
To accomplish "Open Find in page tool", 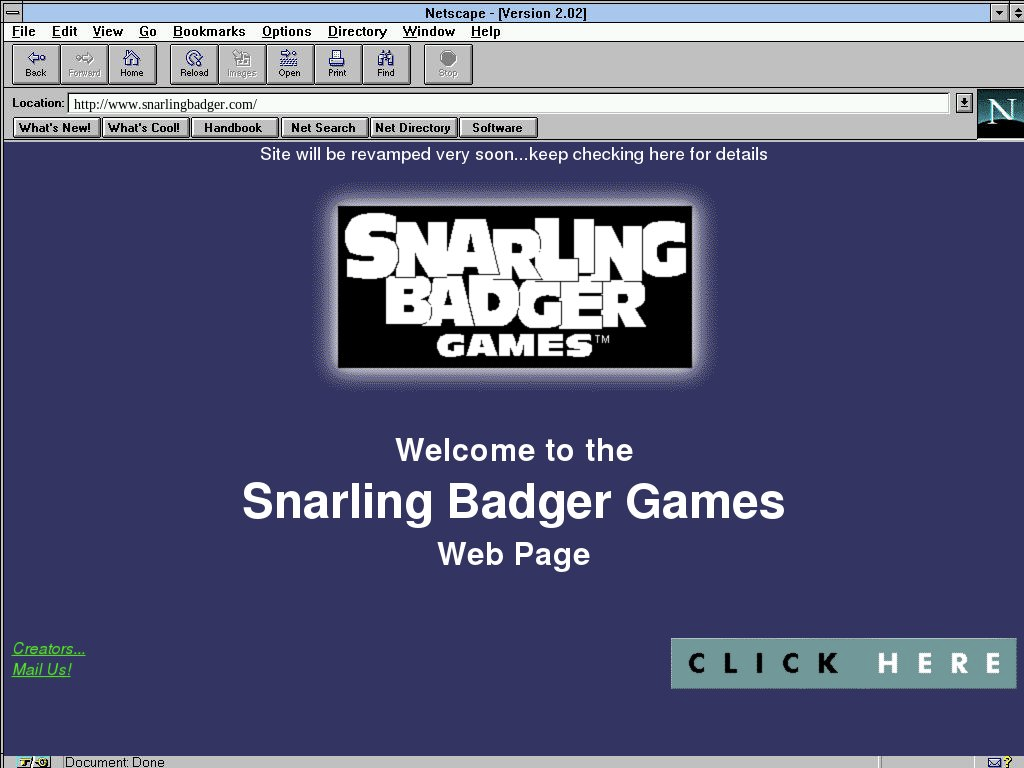I will click(386, 64).
